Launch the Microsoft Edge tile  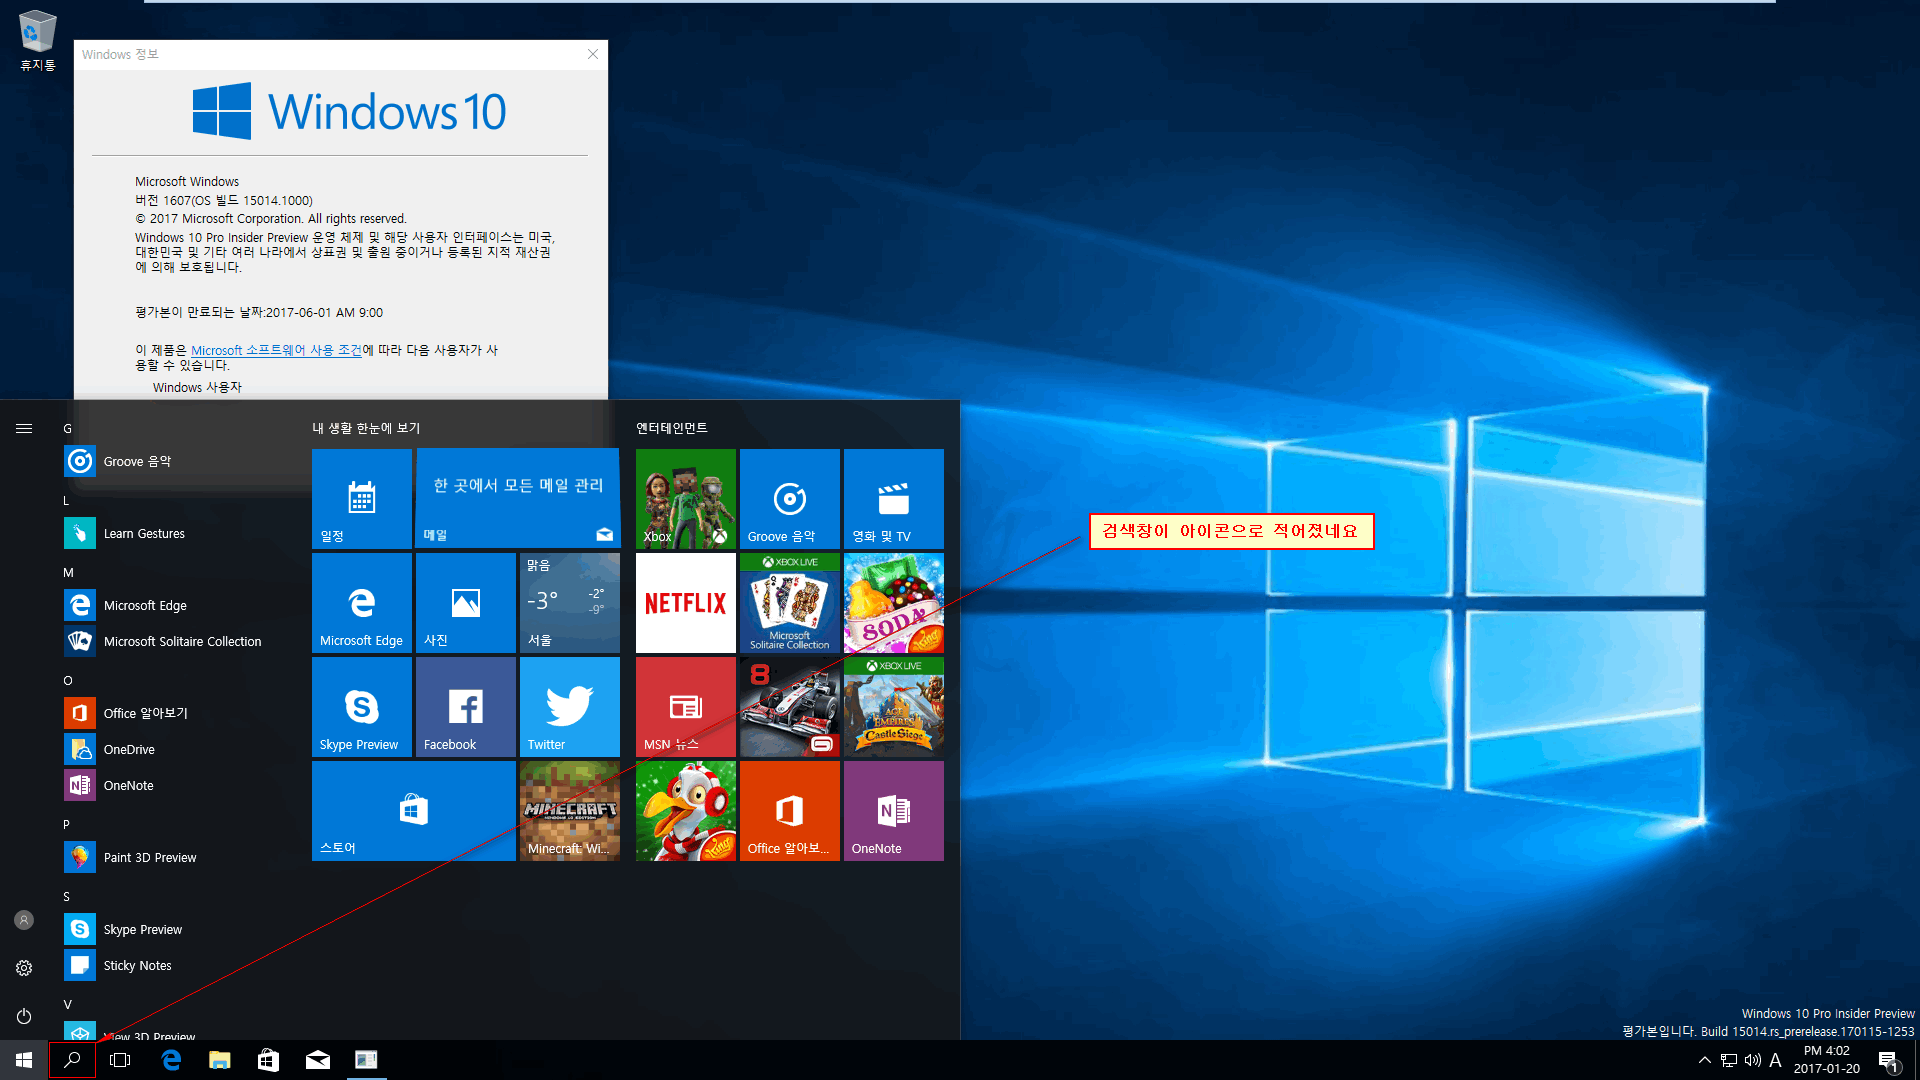click(x=362, y=603)
